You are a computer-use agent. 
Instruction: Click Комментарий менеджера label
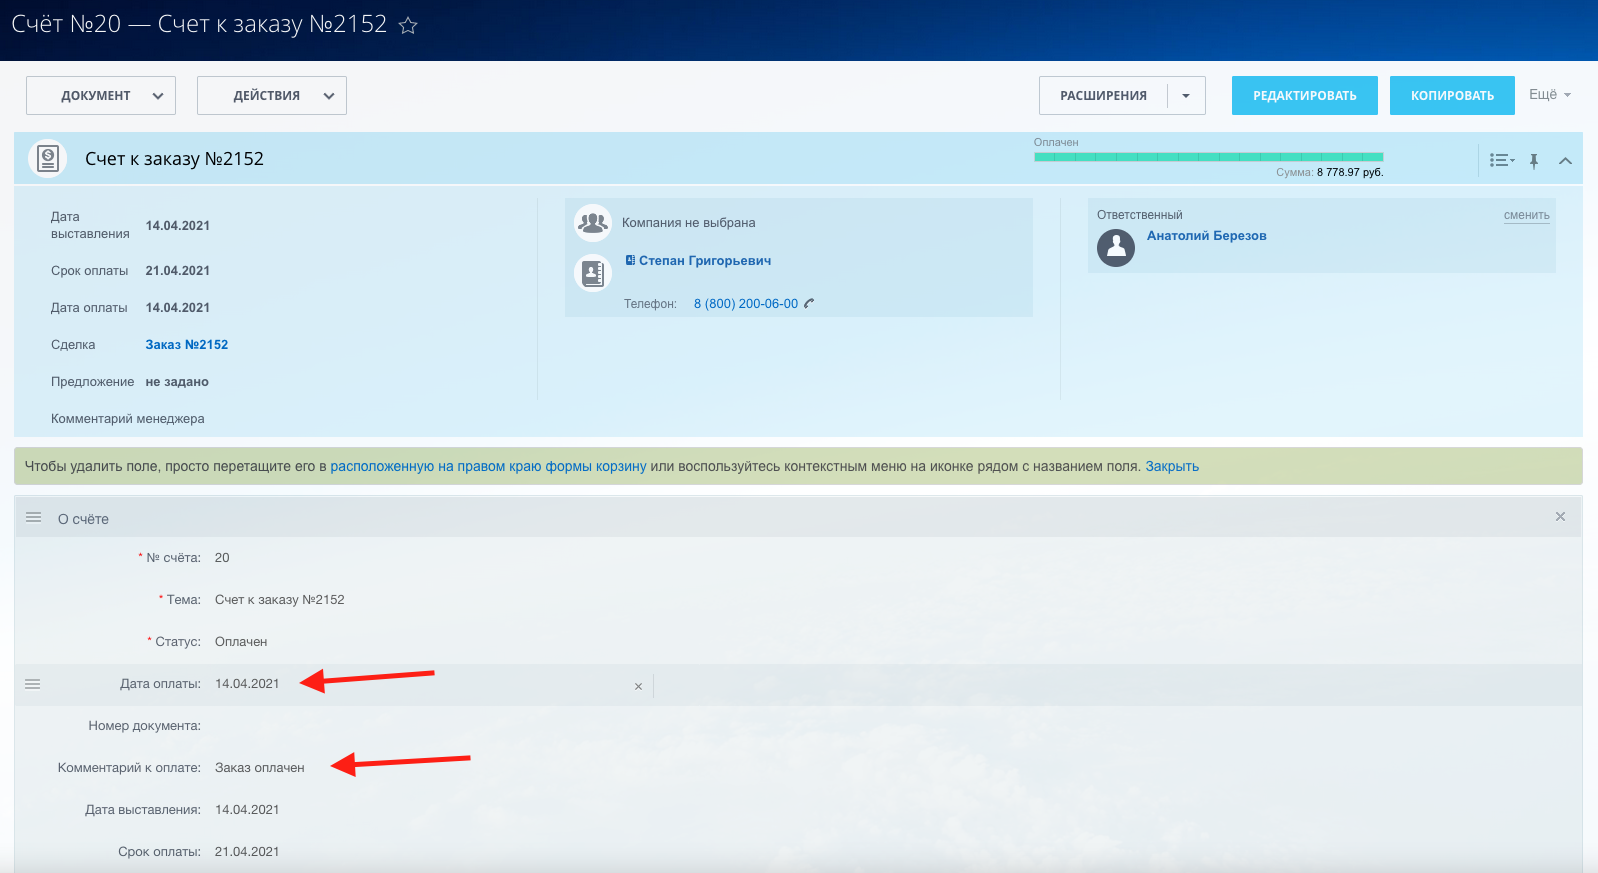tap(128, 419)
